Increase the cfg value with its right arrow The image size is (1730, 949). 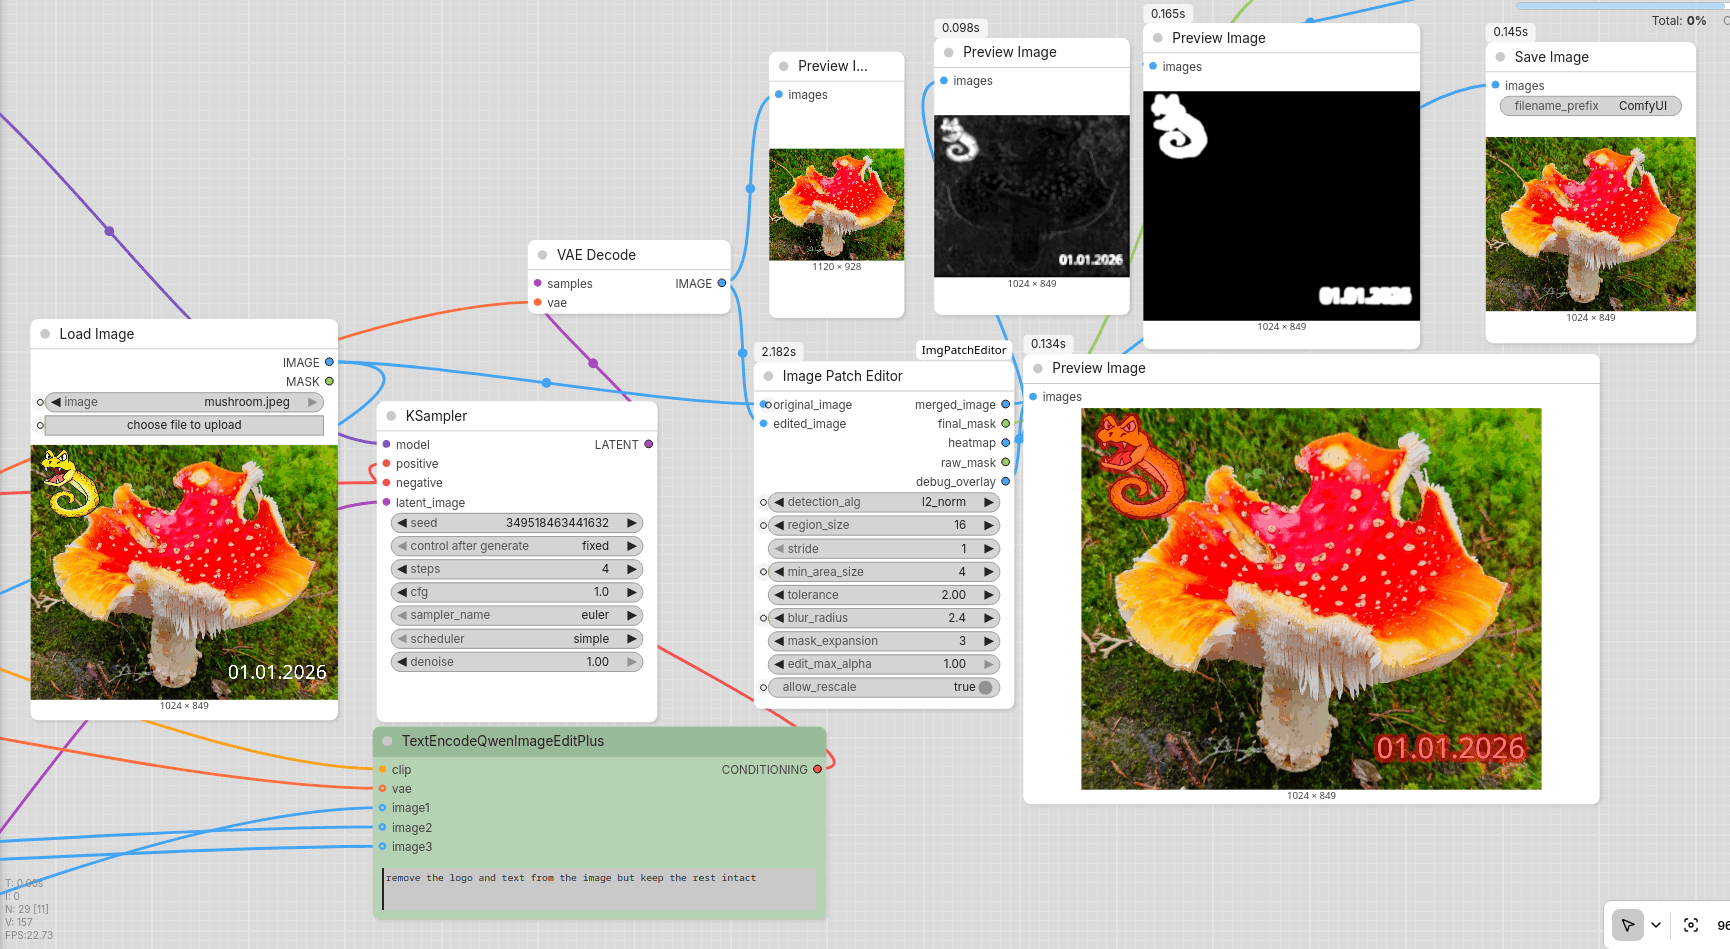pos(631,592)
